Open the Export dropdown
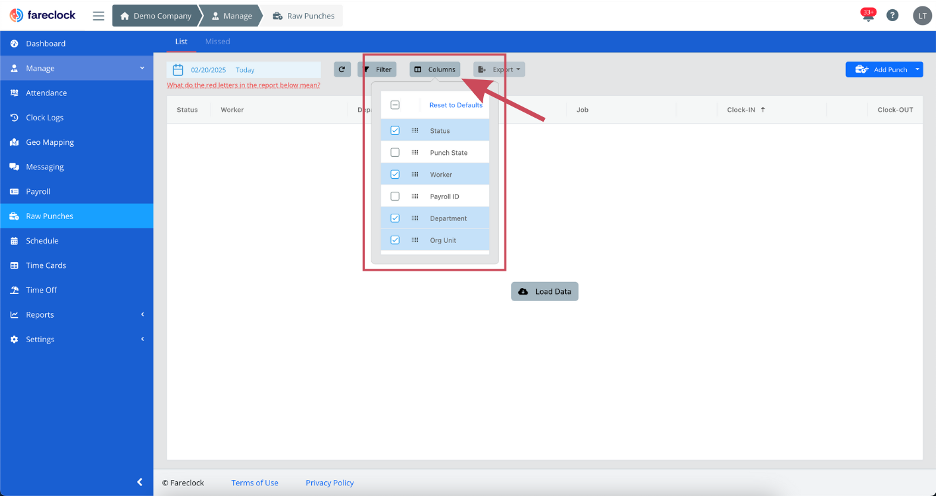The image size is (936, 496). coord(499,69)
